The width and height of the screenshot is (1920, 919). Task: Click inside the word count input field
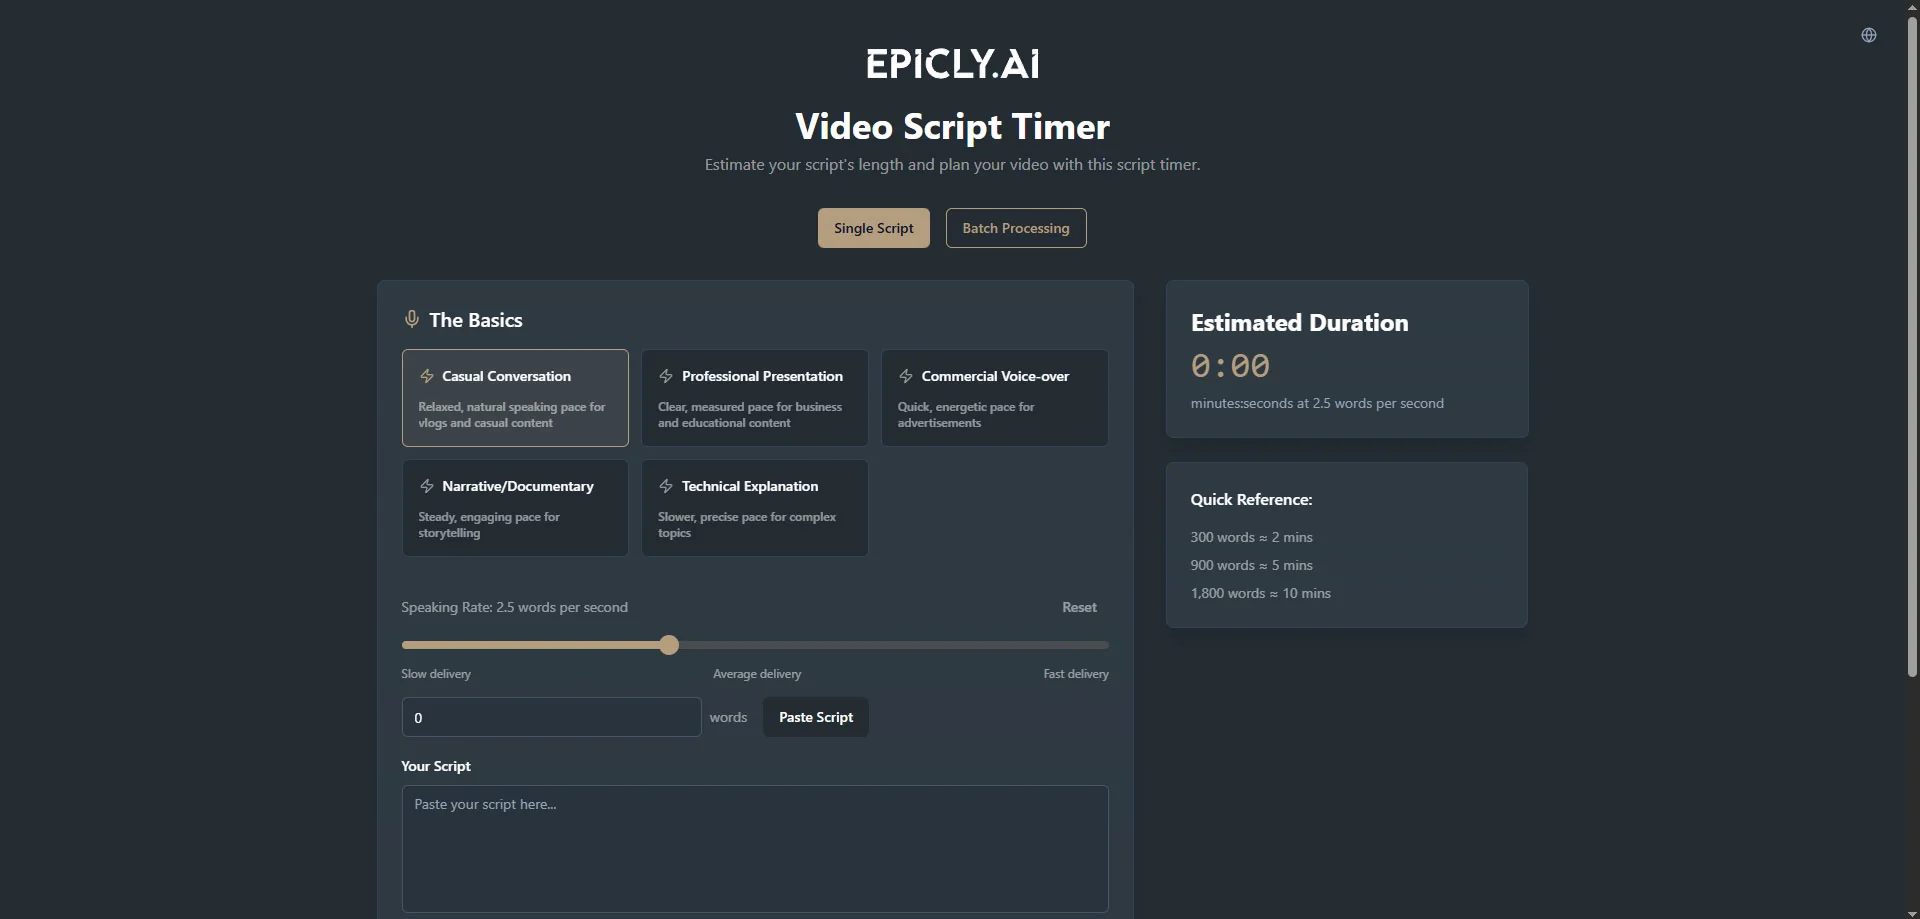click(551, 717)
